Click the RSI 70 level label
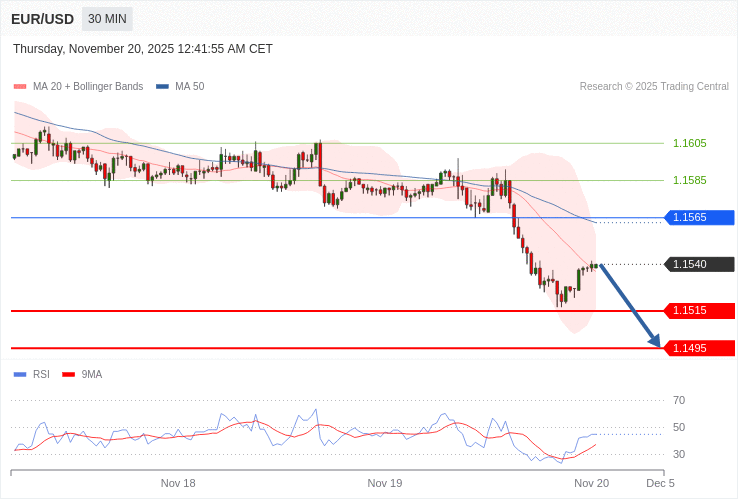Image resolution: width=738 pixels, height=500 pixels. [679, 401]
